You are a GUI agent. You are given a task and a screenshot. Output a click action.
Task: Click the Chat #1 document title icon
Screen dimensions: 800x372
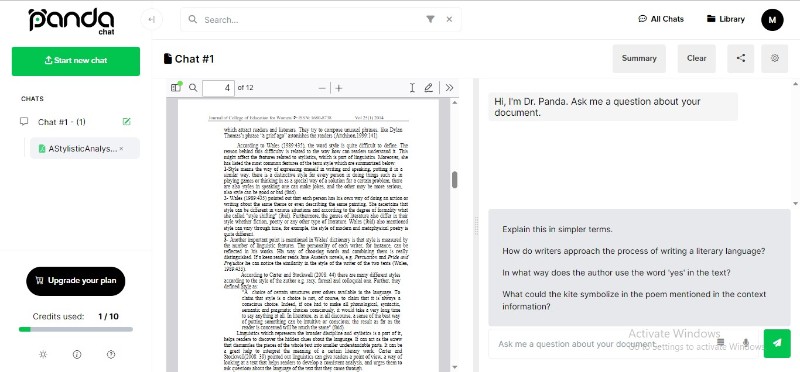point(167,59)
